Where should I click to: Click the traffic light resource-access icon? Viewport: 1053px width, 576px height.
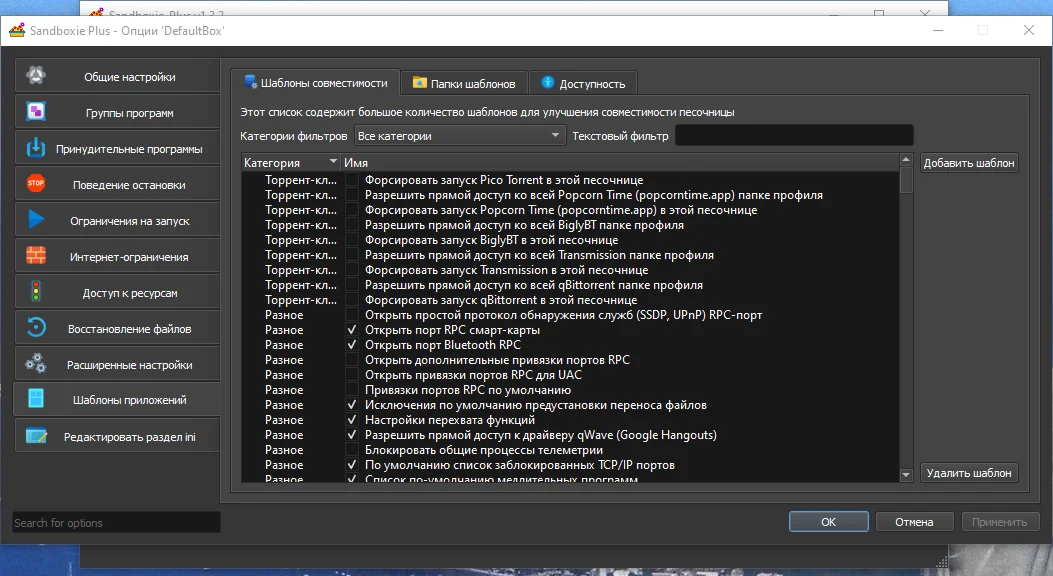(36, 291)
